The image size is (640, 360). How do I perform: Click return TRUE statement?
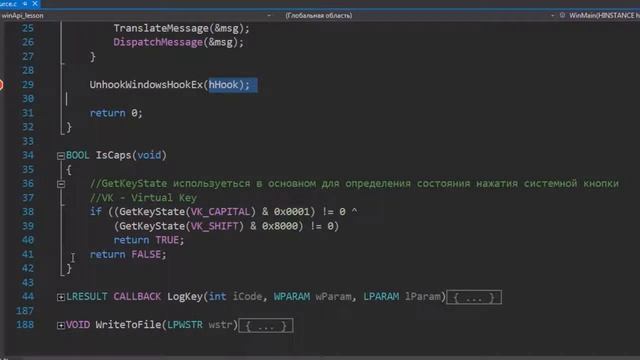[149, 240]
